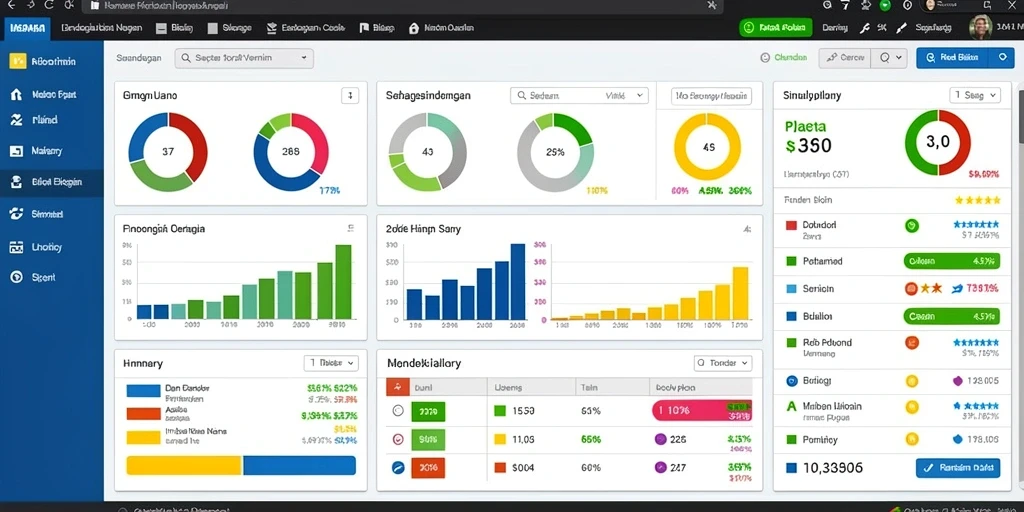
Task: Click the green button in the top bar
Action: (x=776, y=27)
